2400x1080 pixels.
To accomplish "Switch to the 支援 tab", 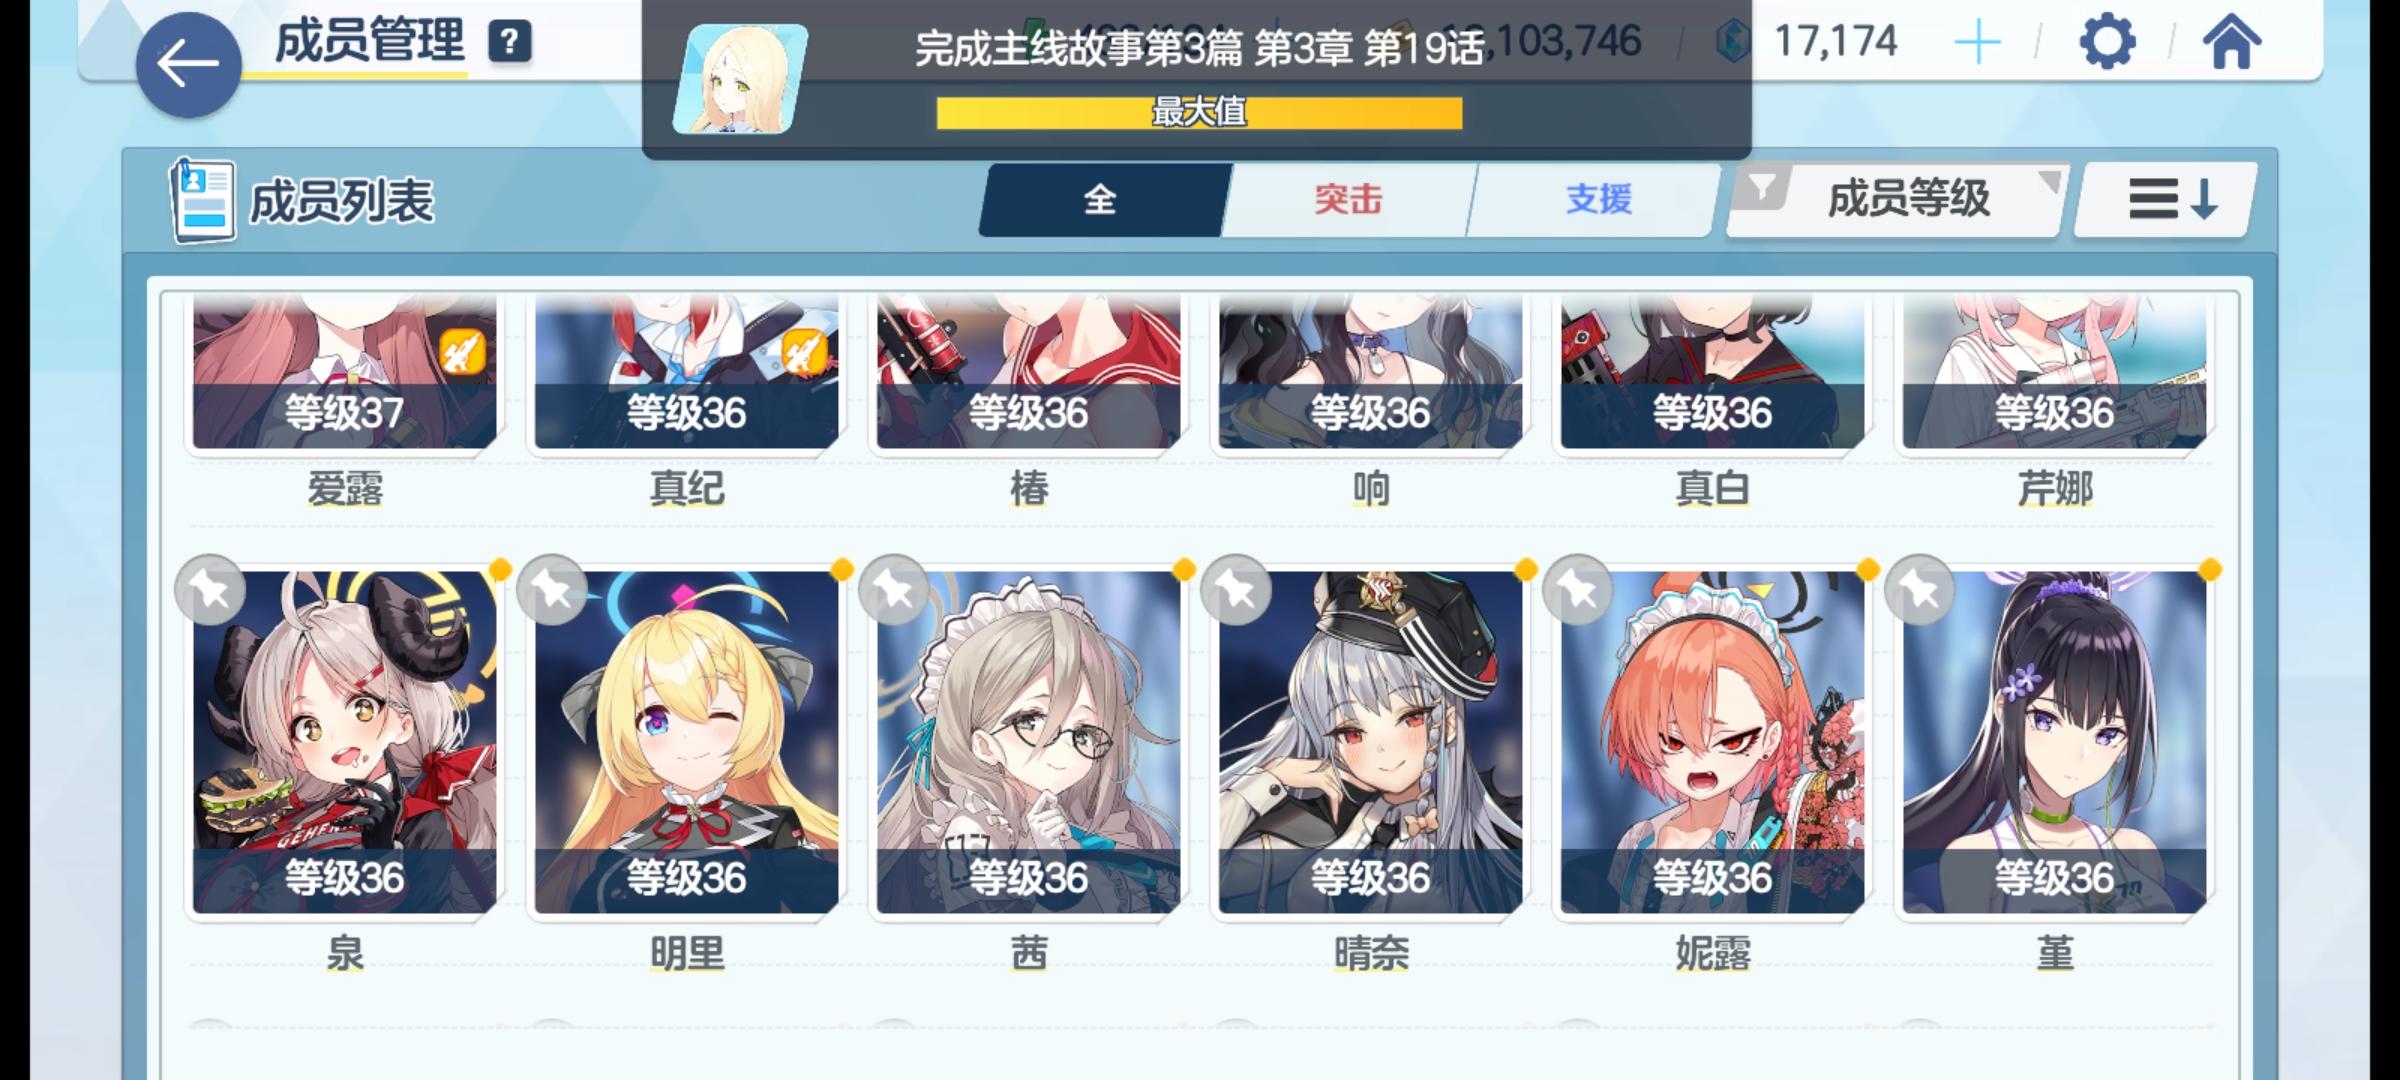I will [x=1597, y=200].
